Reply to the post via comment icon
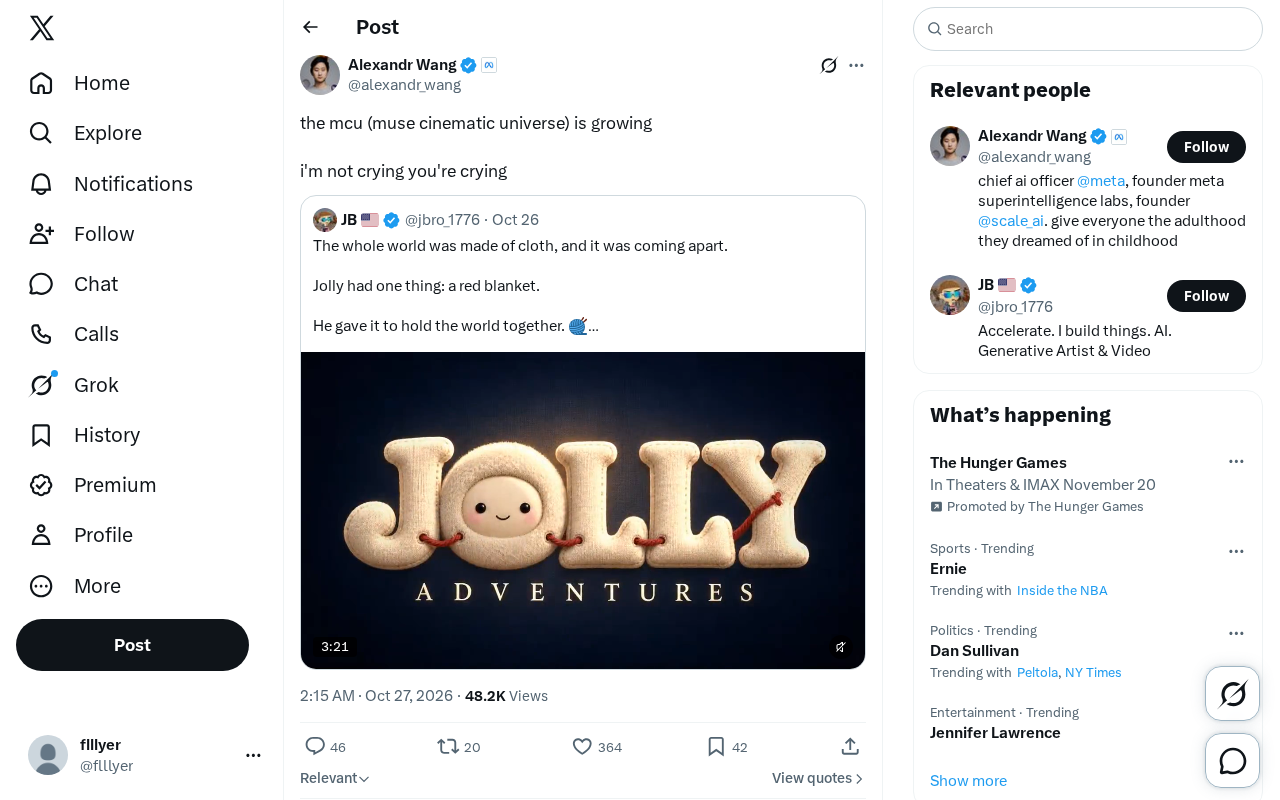The width and height of the screenshot is (1280, 800). (x=315, y=746)
